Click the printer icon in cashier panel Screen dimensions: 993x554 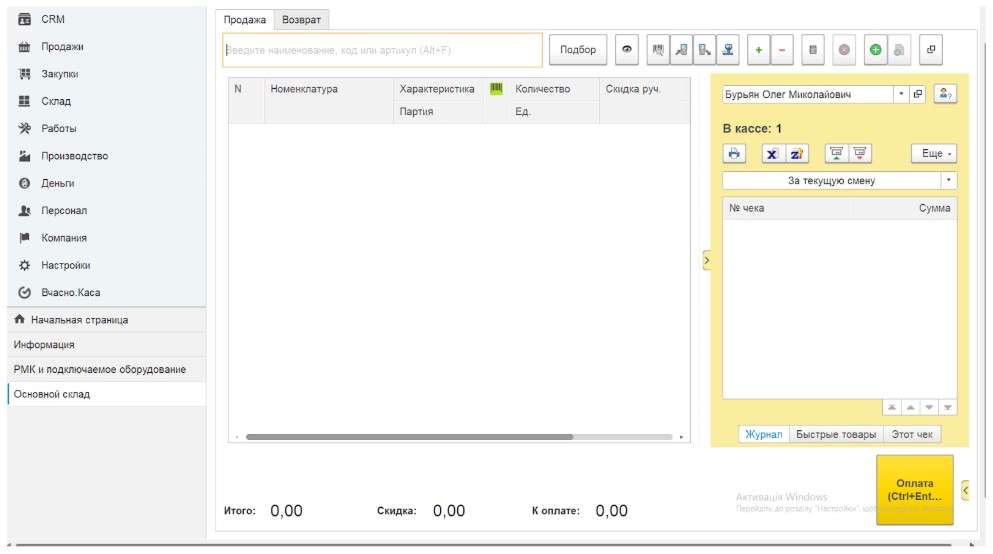coord(734,154)
